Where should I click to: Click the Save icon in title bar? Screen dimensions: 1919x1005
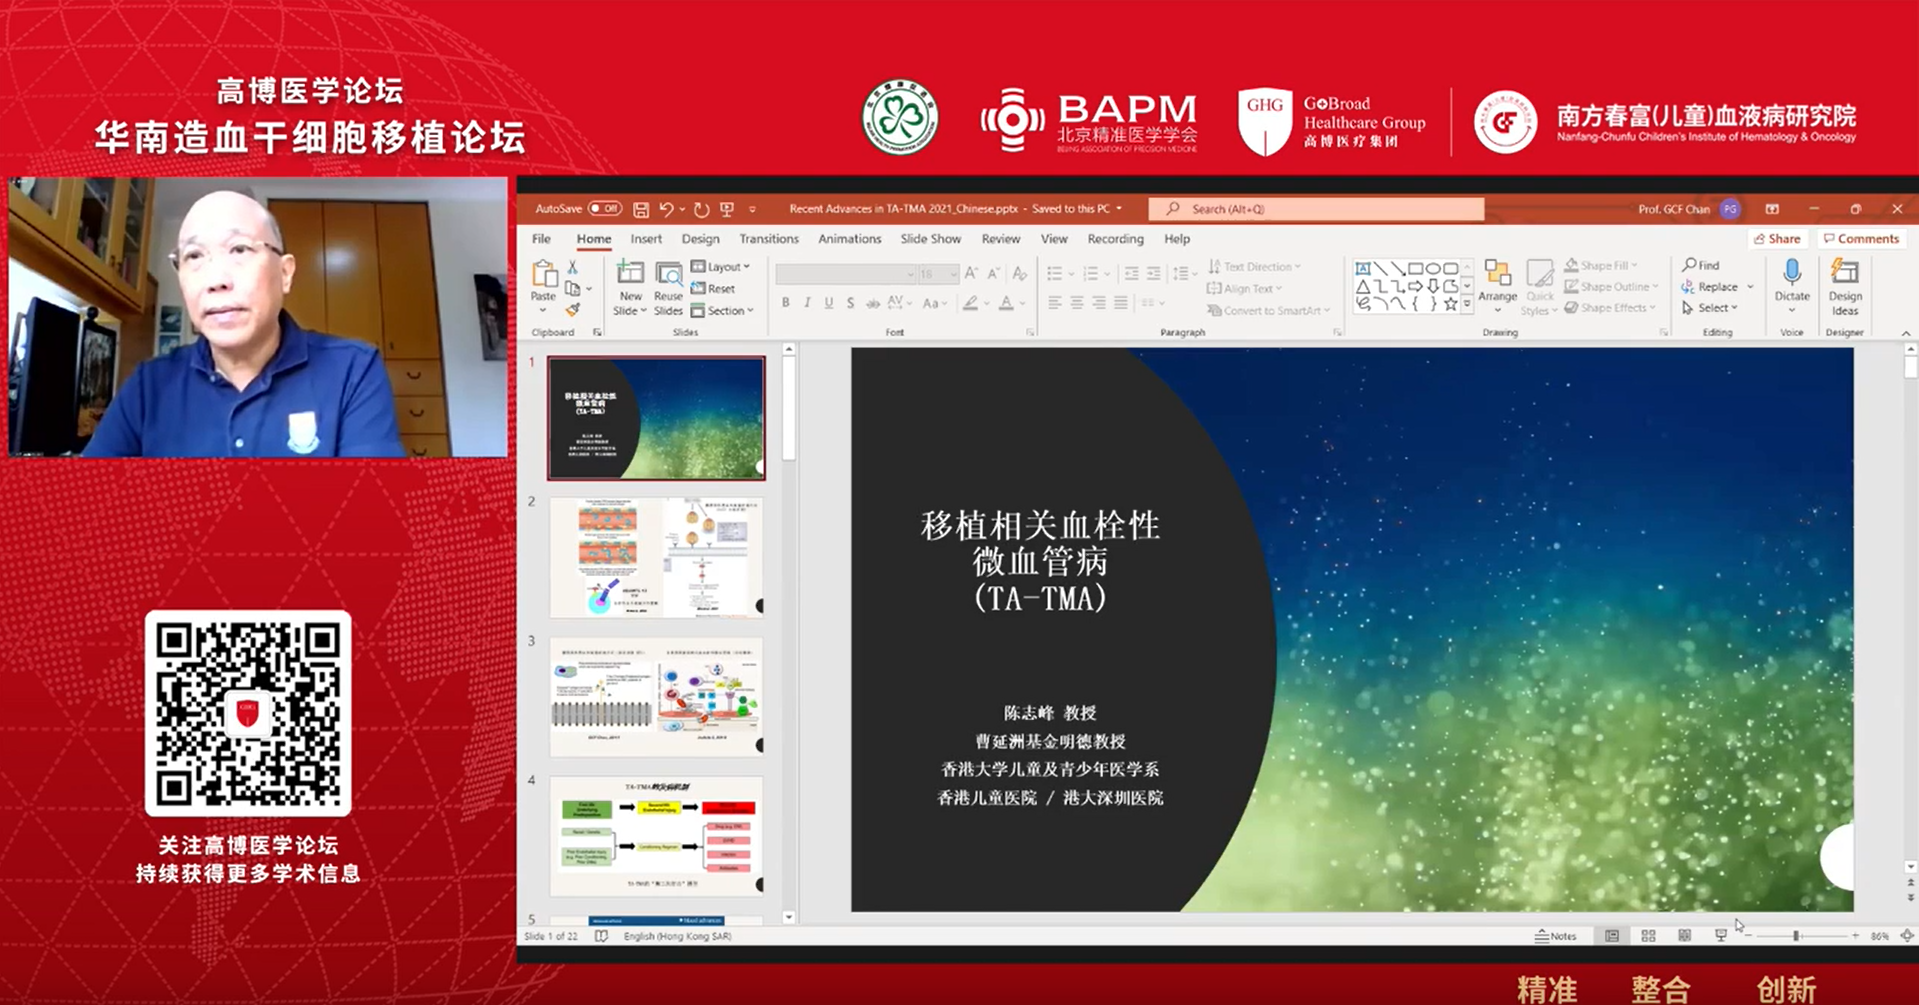click(641, 209)
